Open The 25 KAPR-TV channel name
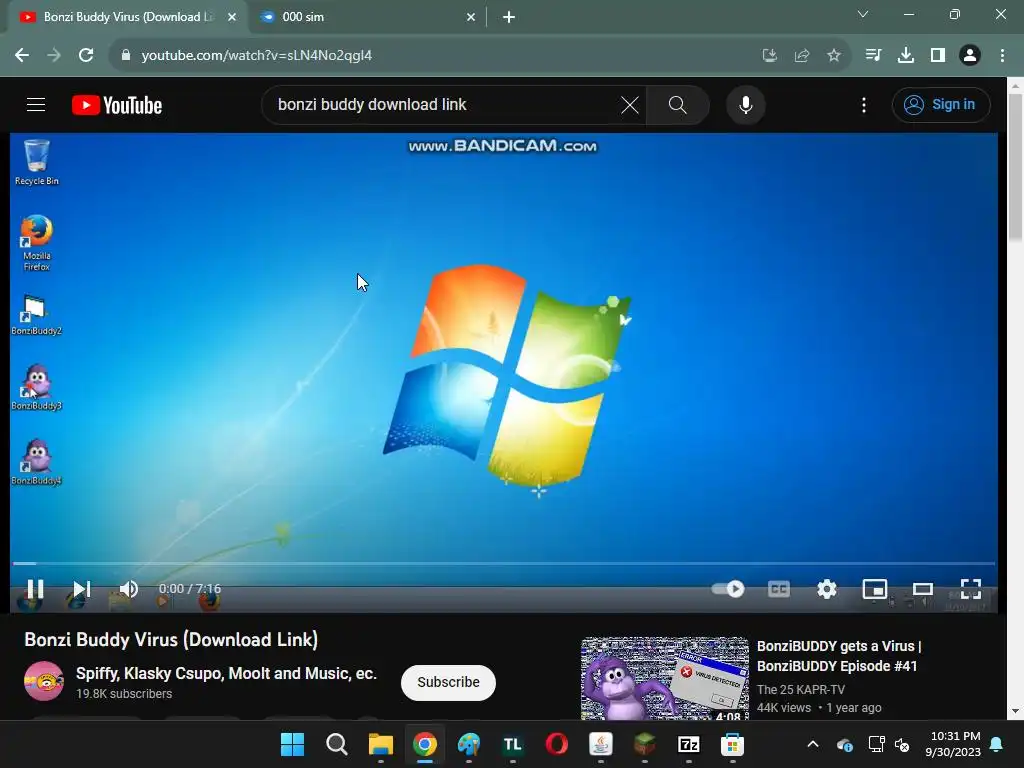This screenshot has height=768, width=1024. pos(801,690)
